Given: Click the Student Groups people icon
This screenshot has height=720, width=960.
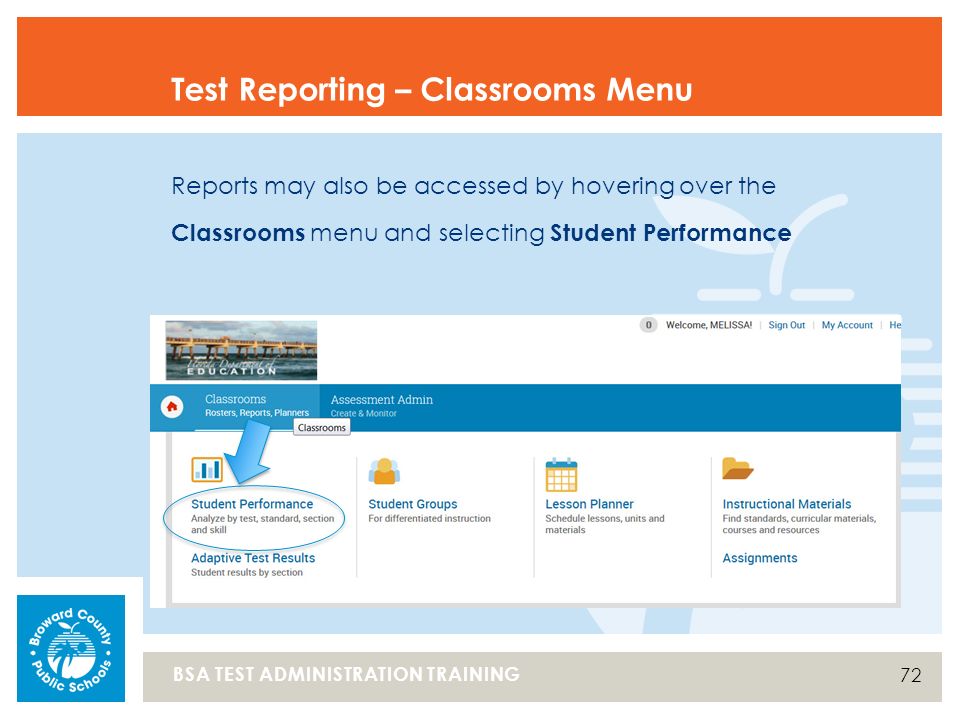Looking at the screenshot, I should (384, 471).
